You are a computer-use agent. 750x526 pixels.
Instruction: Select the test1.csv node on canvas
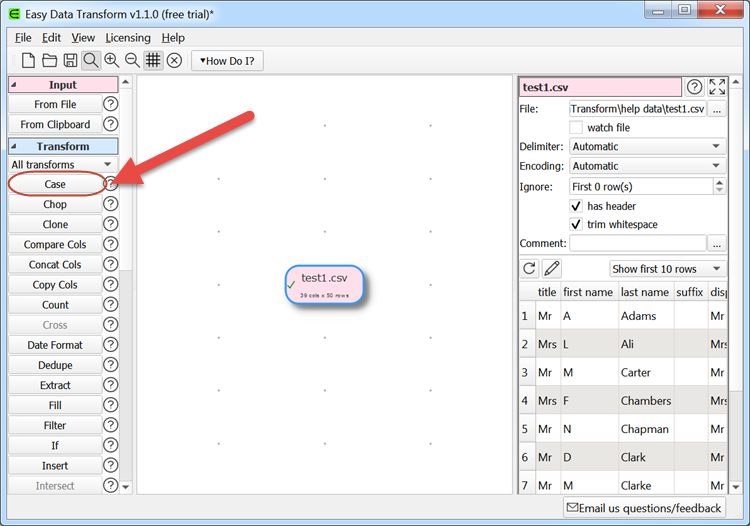coord(324,284)
